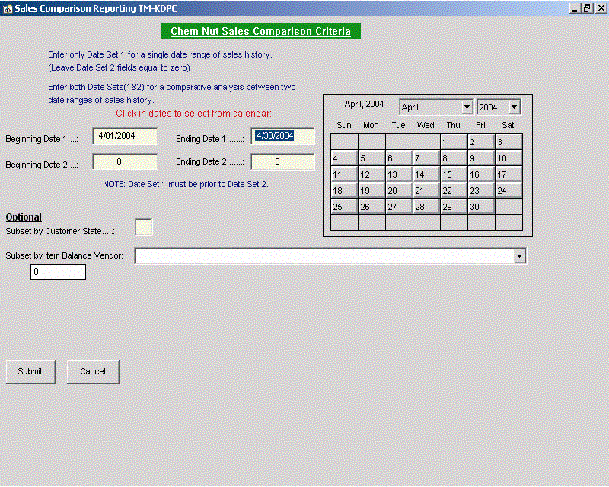Select calendar day 27
The image size is (609, 487).
pyautogui.click(x=399, y=207)
